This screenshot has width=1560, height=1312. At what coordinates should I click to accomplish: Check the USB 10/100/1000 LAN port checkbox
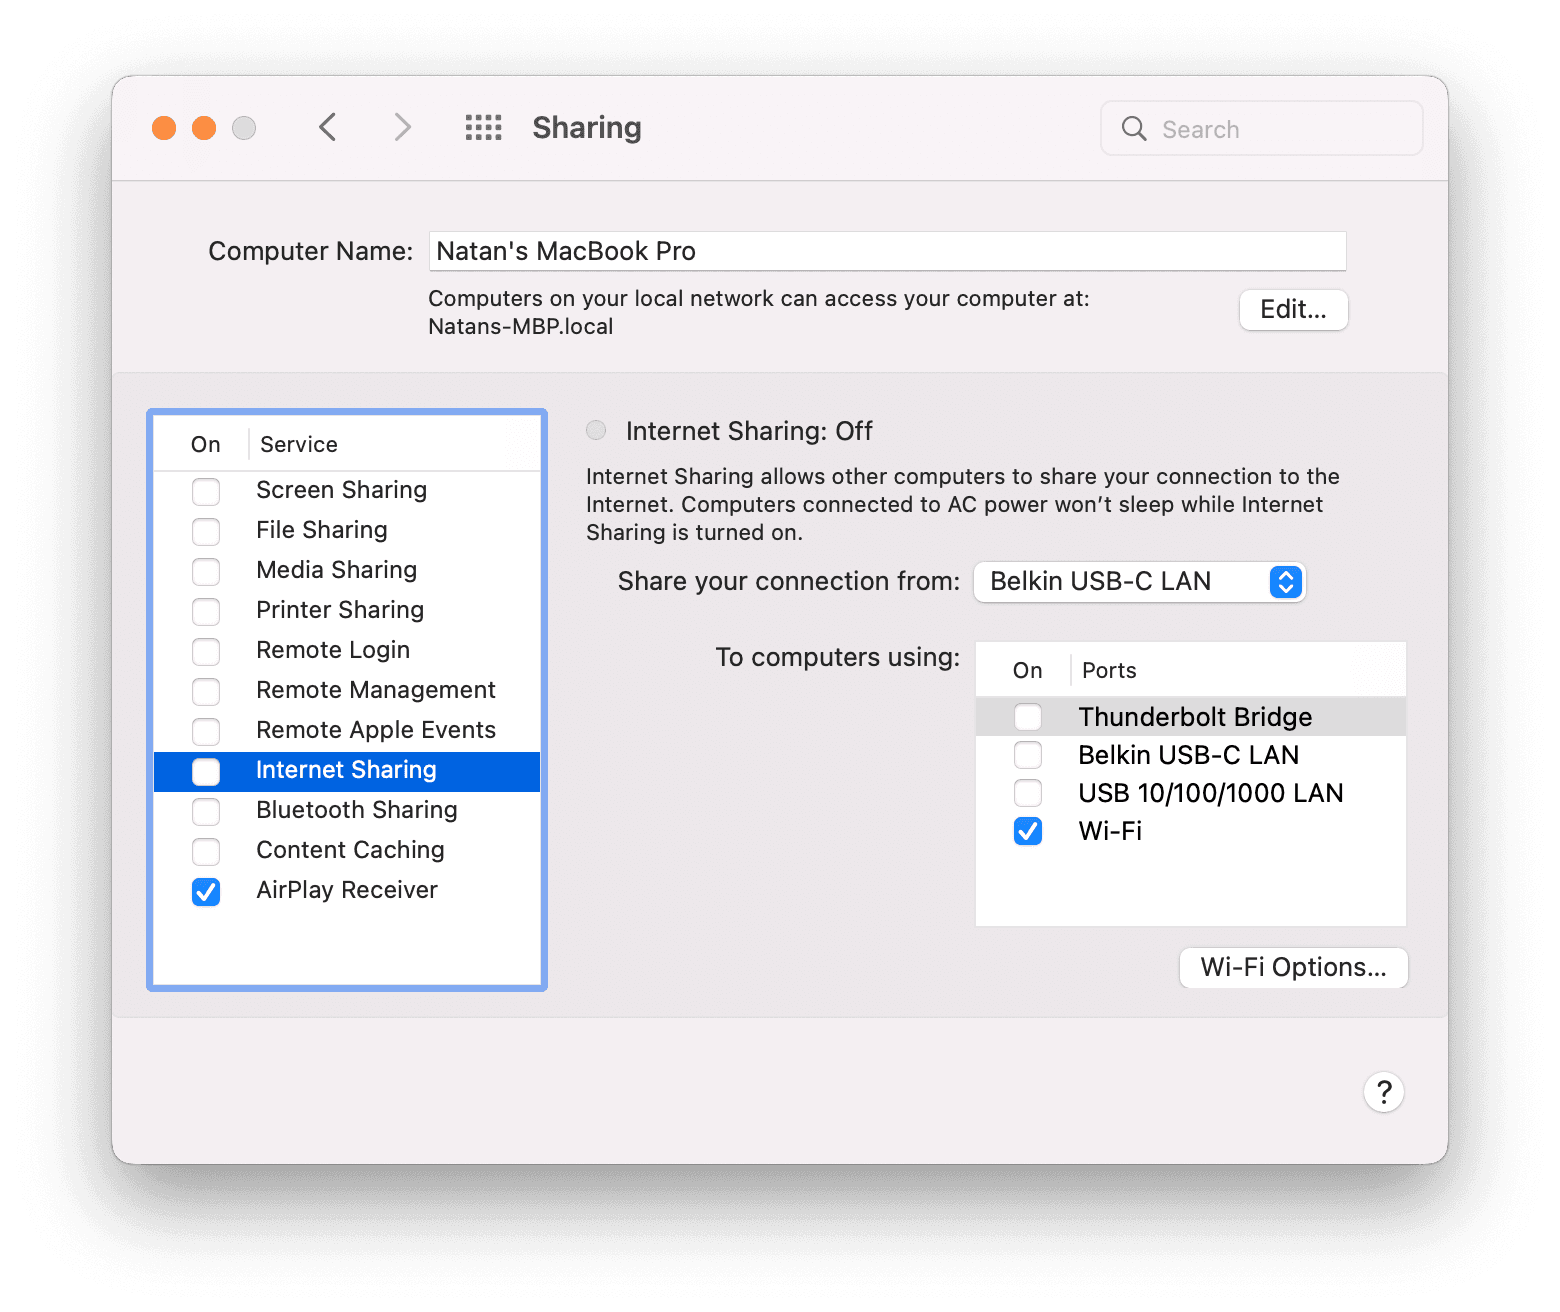(x=1028, y=793)
